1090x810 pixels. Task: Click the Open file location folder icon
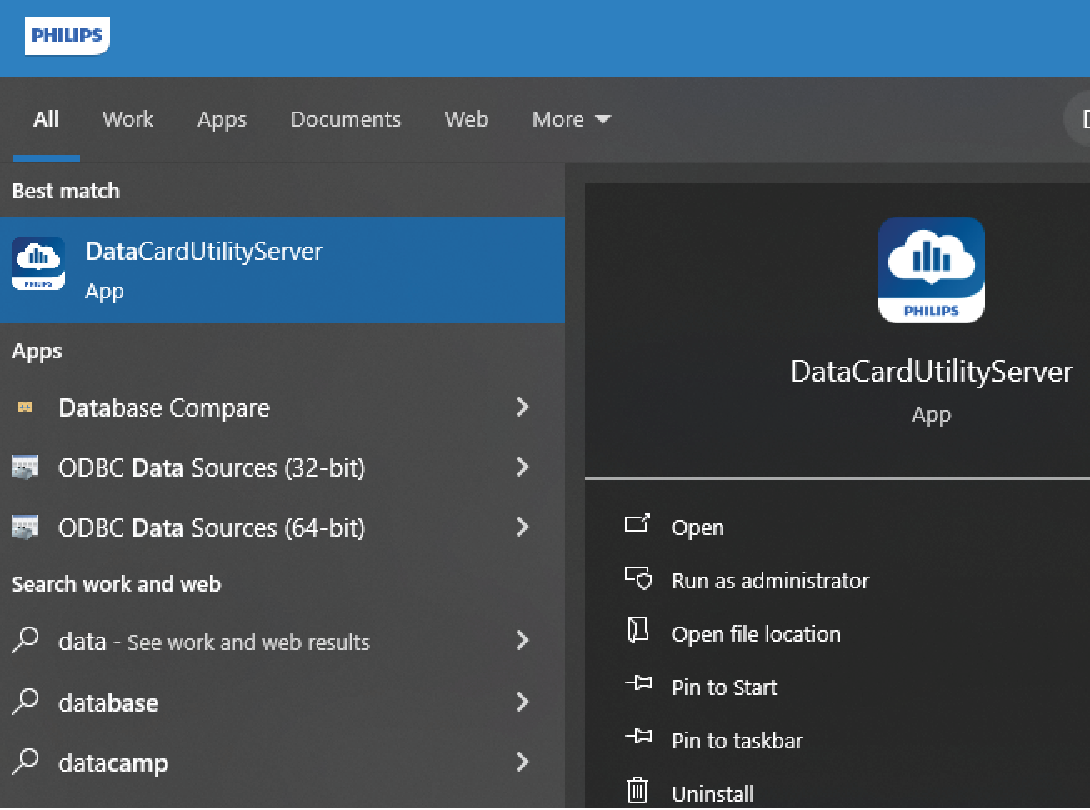pyautogui.click(x=637, y=633)
